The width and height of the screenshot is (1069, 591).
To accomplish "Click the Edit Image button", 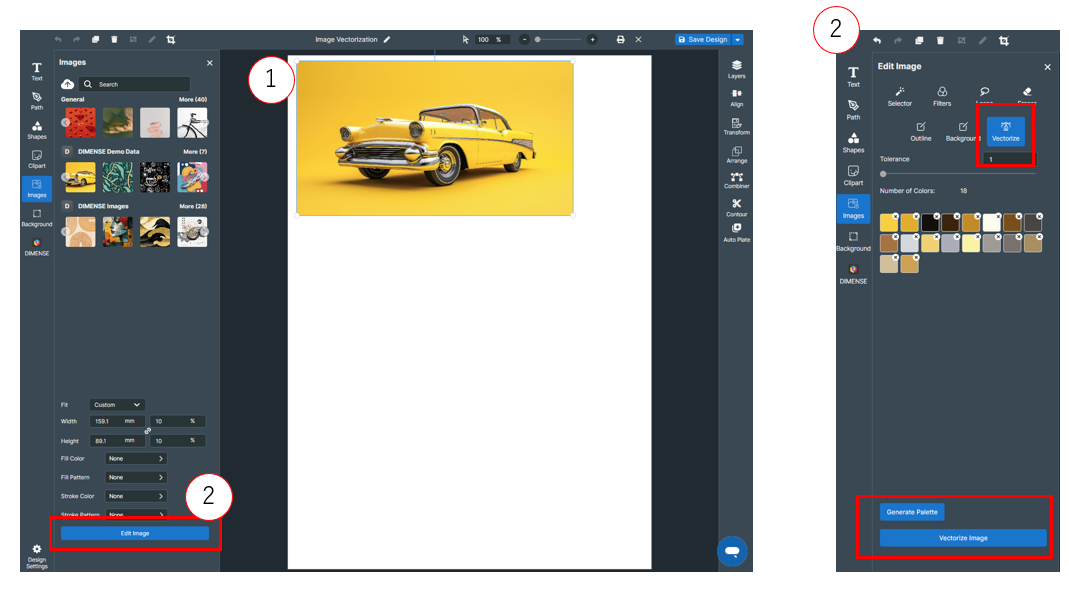I will click(135, 533).
